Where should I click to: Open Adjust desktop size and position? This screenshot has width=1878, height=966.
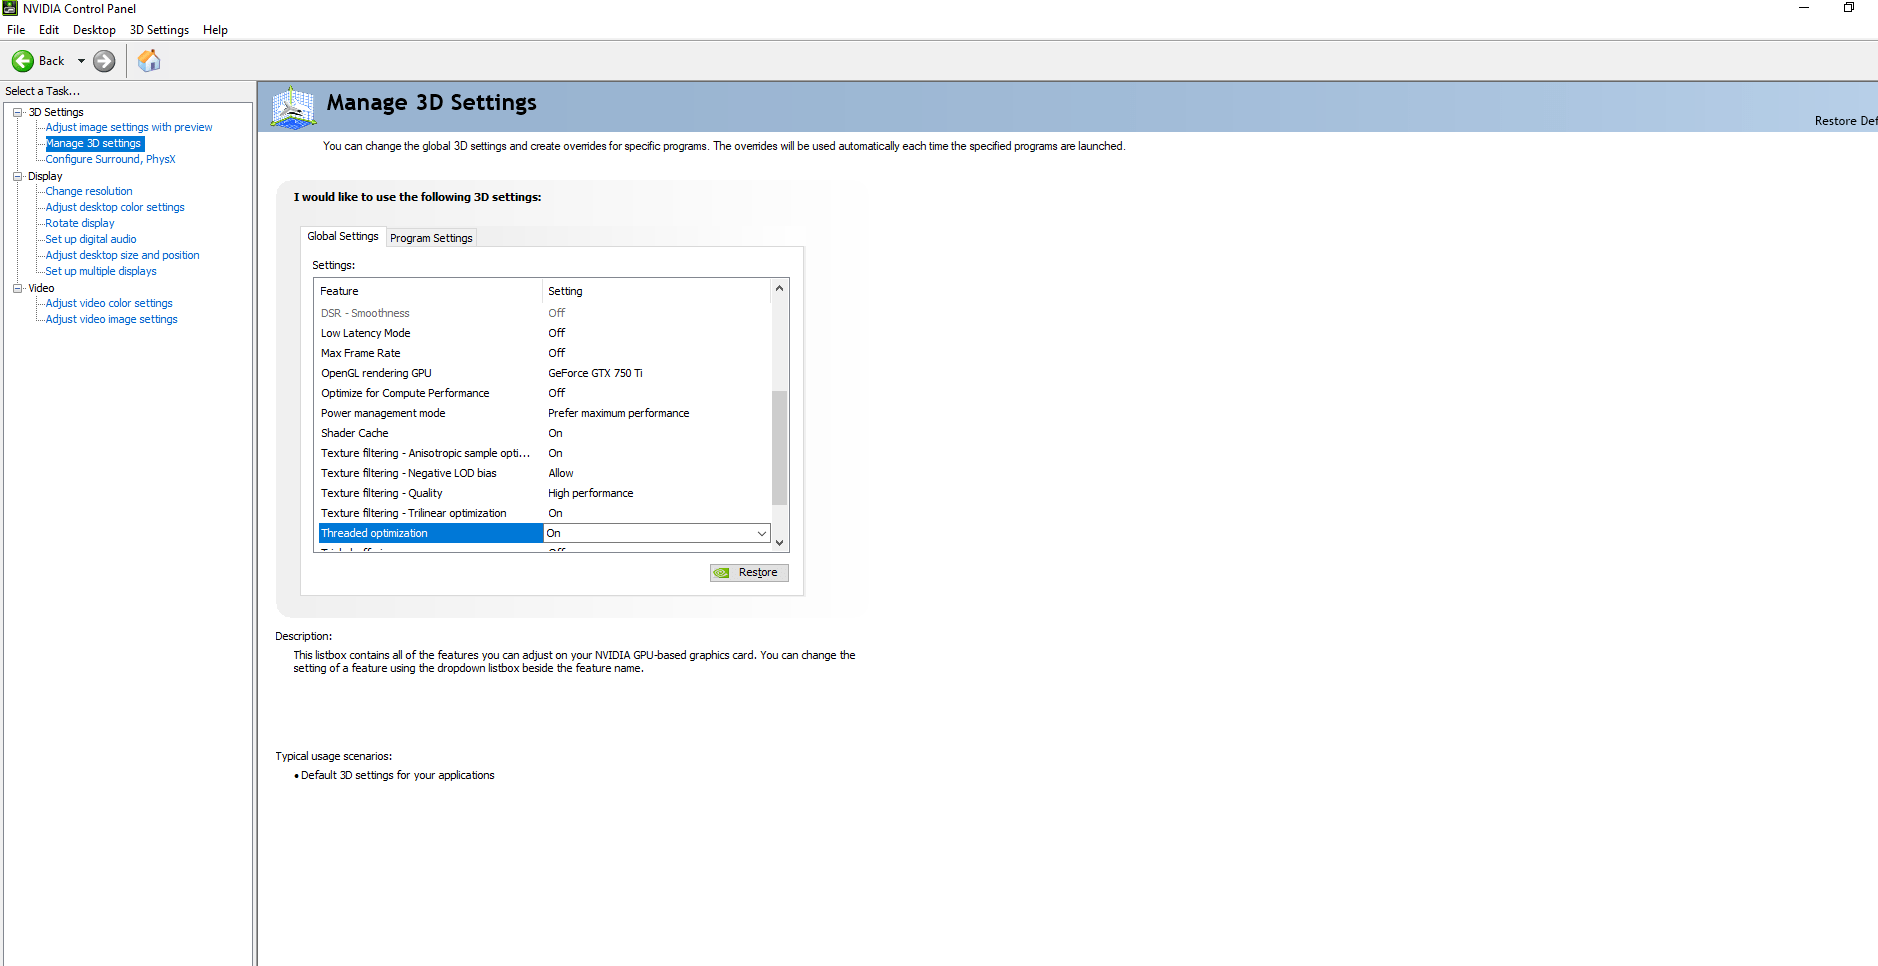122,255
